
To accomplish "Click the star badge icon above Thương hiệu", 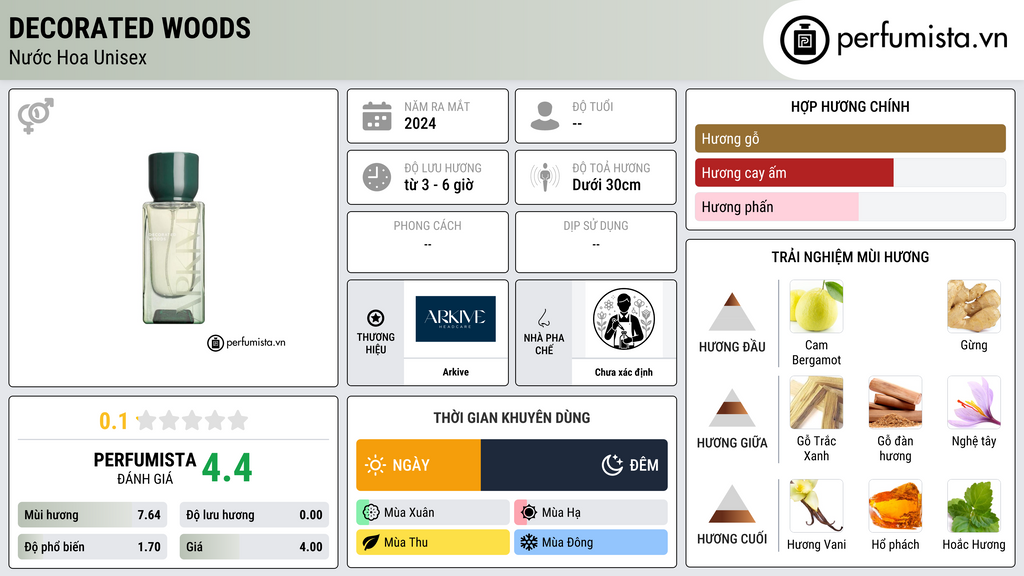I will tap(376, 318).
